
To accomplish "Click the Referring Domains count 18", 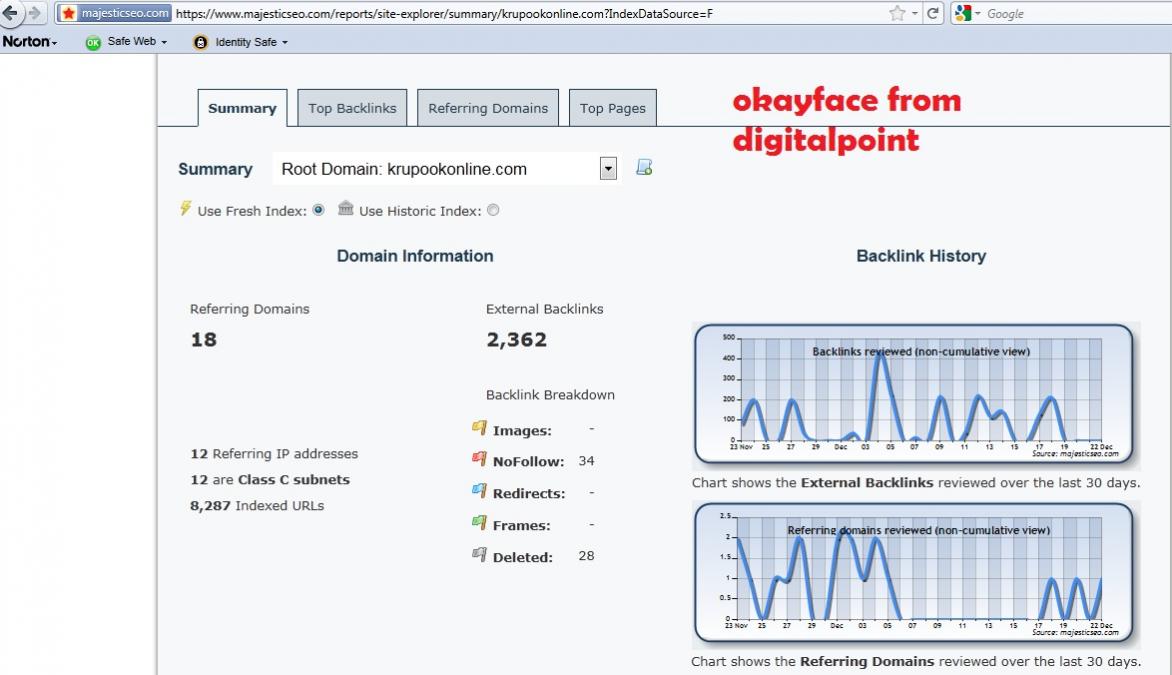I will (x=203, y=339).
